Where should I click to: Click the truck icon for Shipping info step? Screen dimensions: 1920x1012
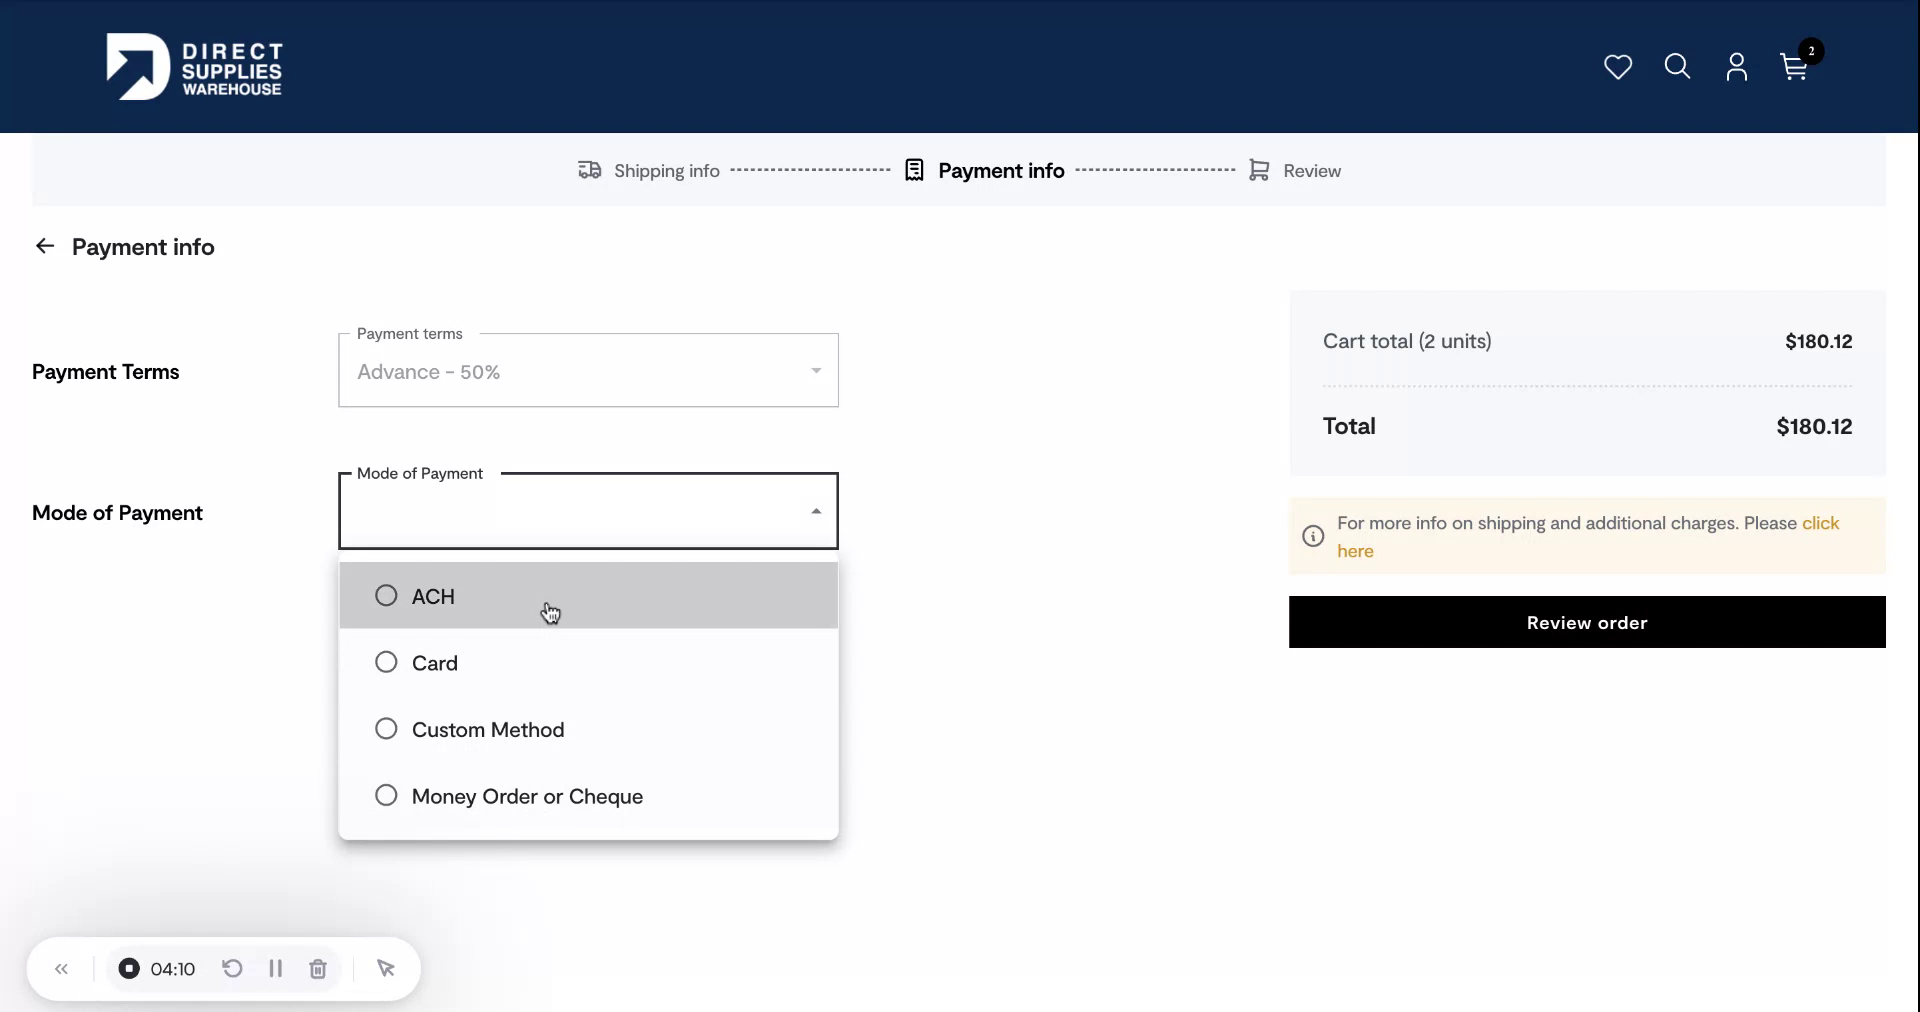(590, 170)
